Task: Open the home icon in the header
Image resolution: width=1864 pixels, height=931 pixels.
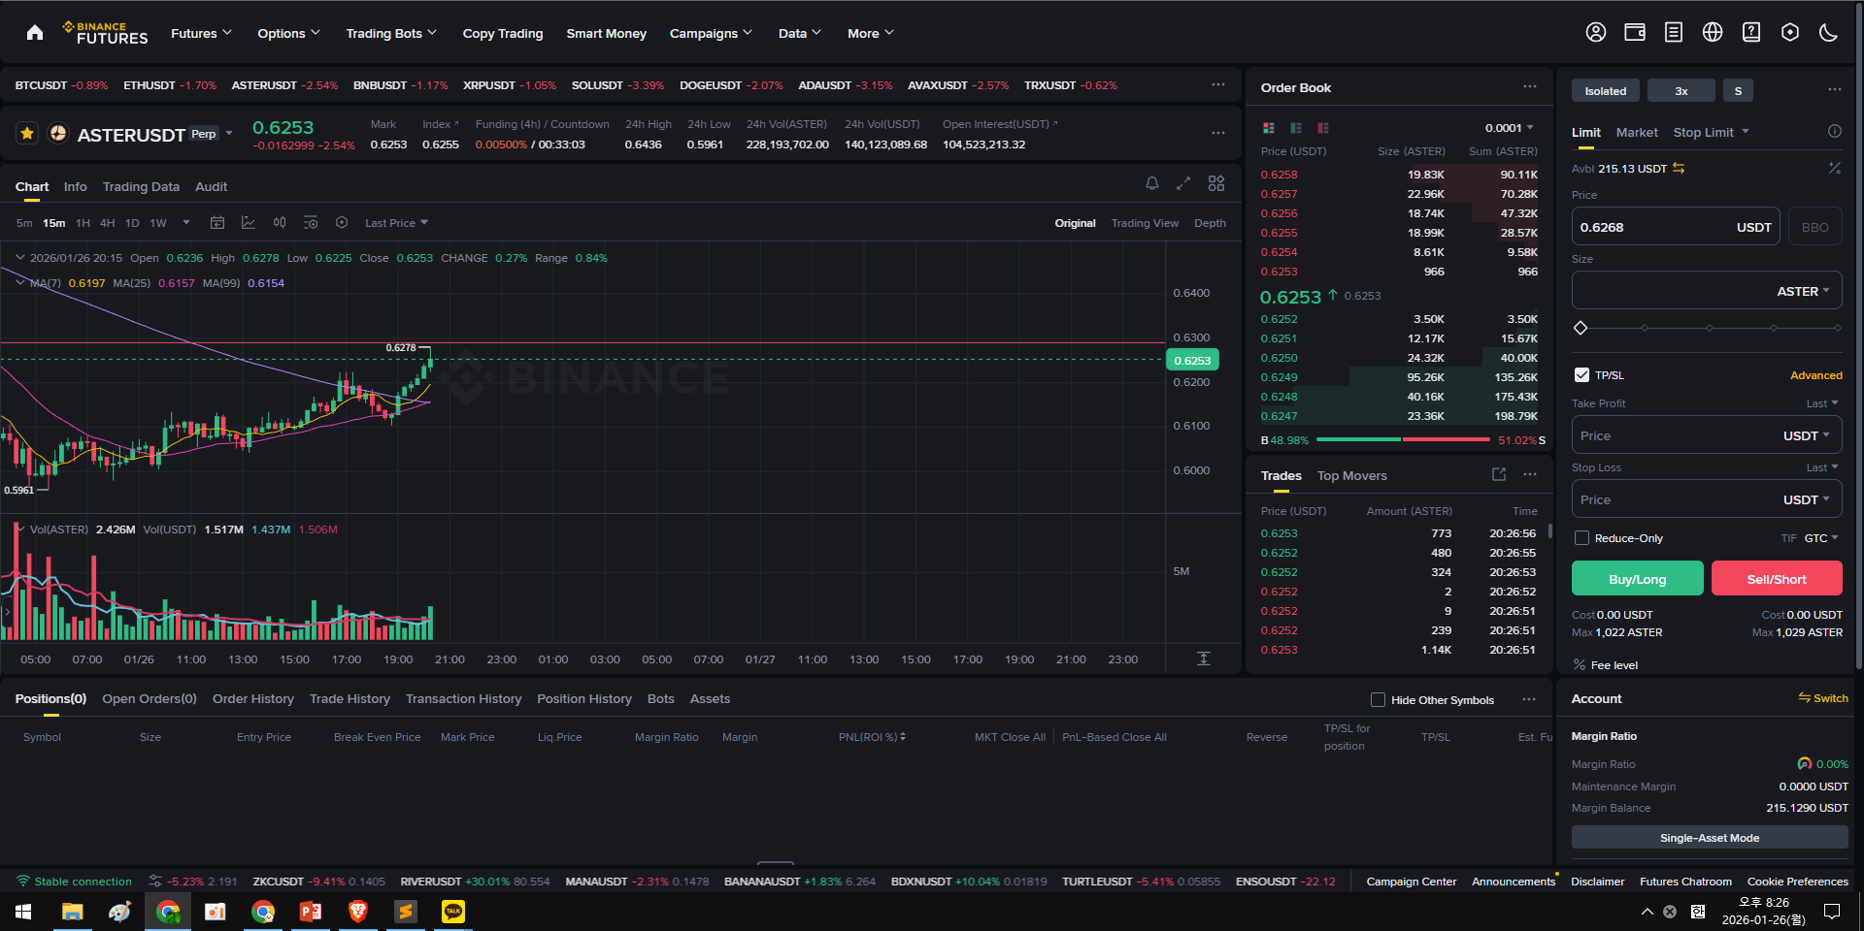Action: 35,33
